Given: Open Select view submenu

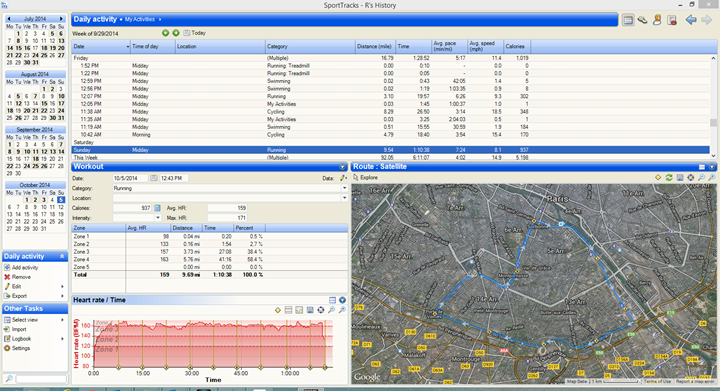Looking at the screenshot, I should 34,320.
